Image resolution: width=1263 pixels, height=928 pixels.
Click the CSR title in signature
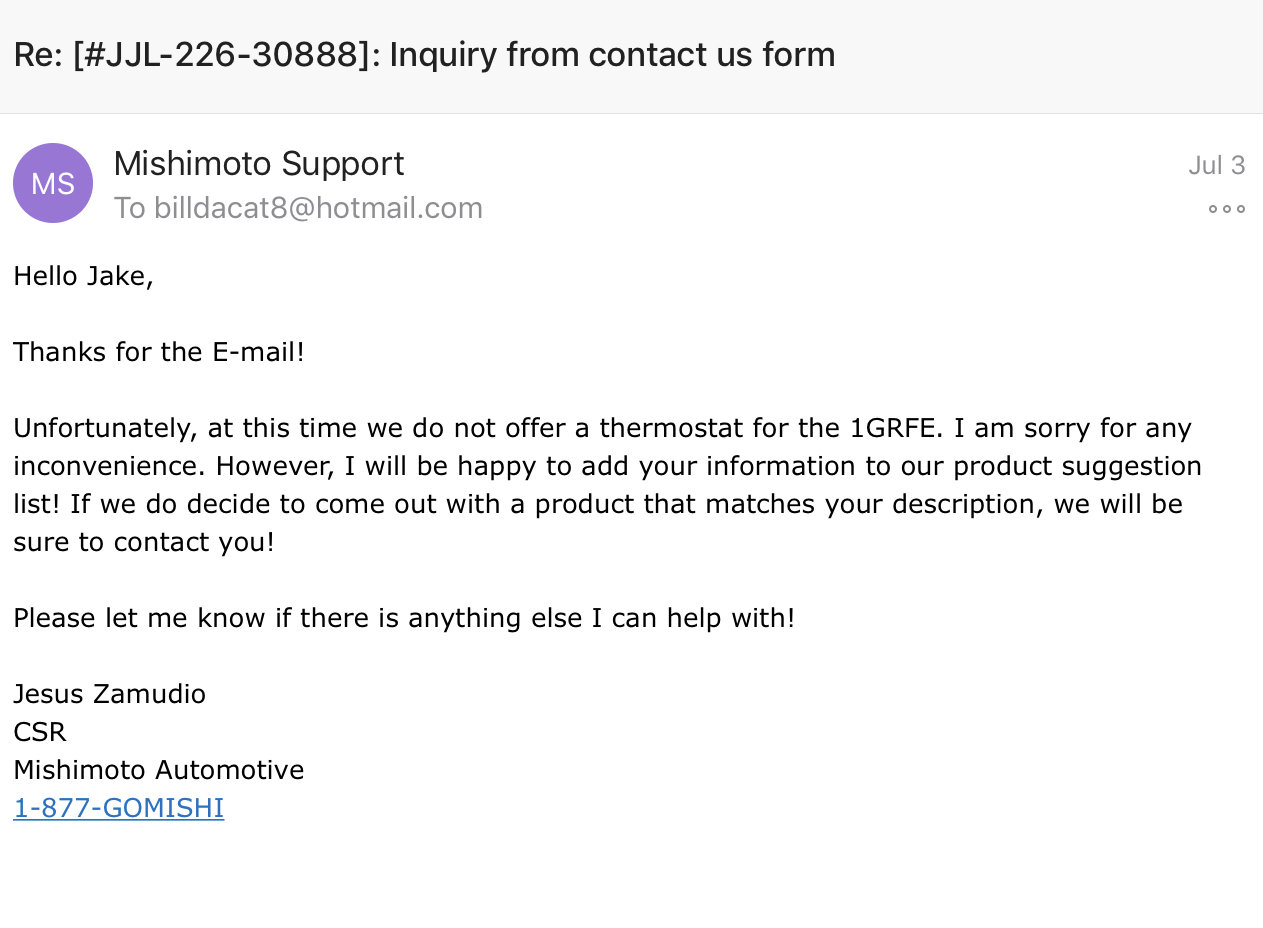point(40,732)
